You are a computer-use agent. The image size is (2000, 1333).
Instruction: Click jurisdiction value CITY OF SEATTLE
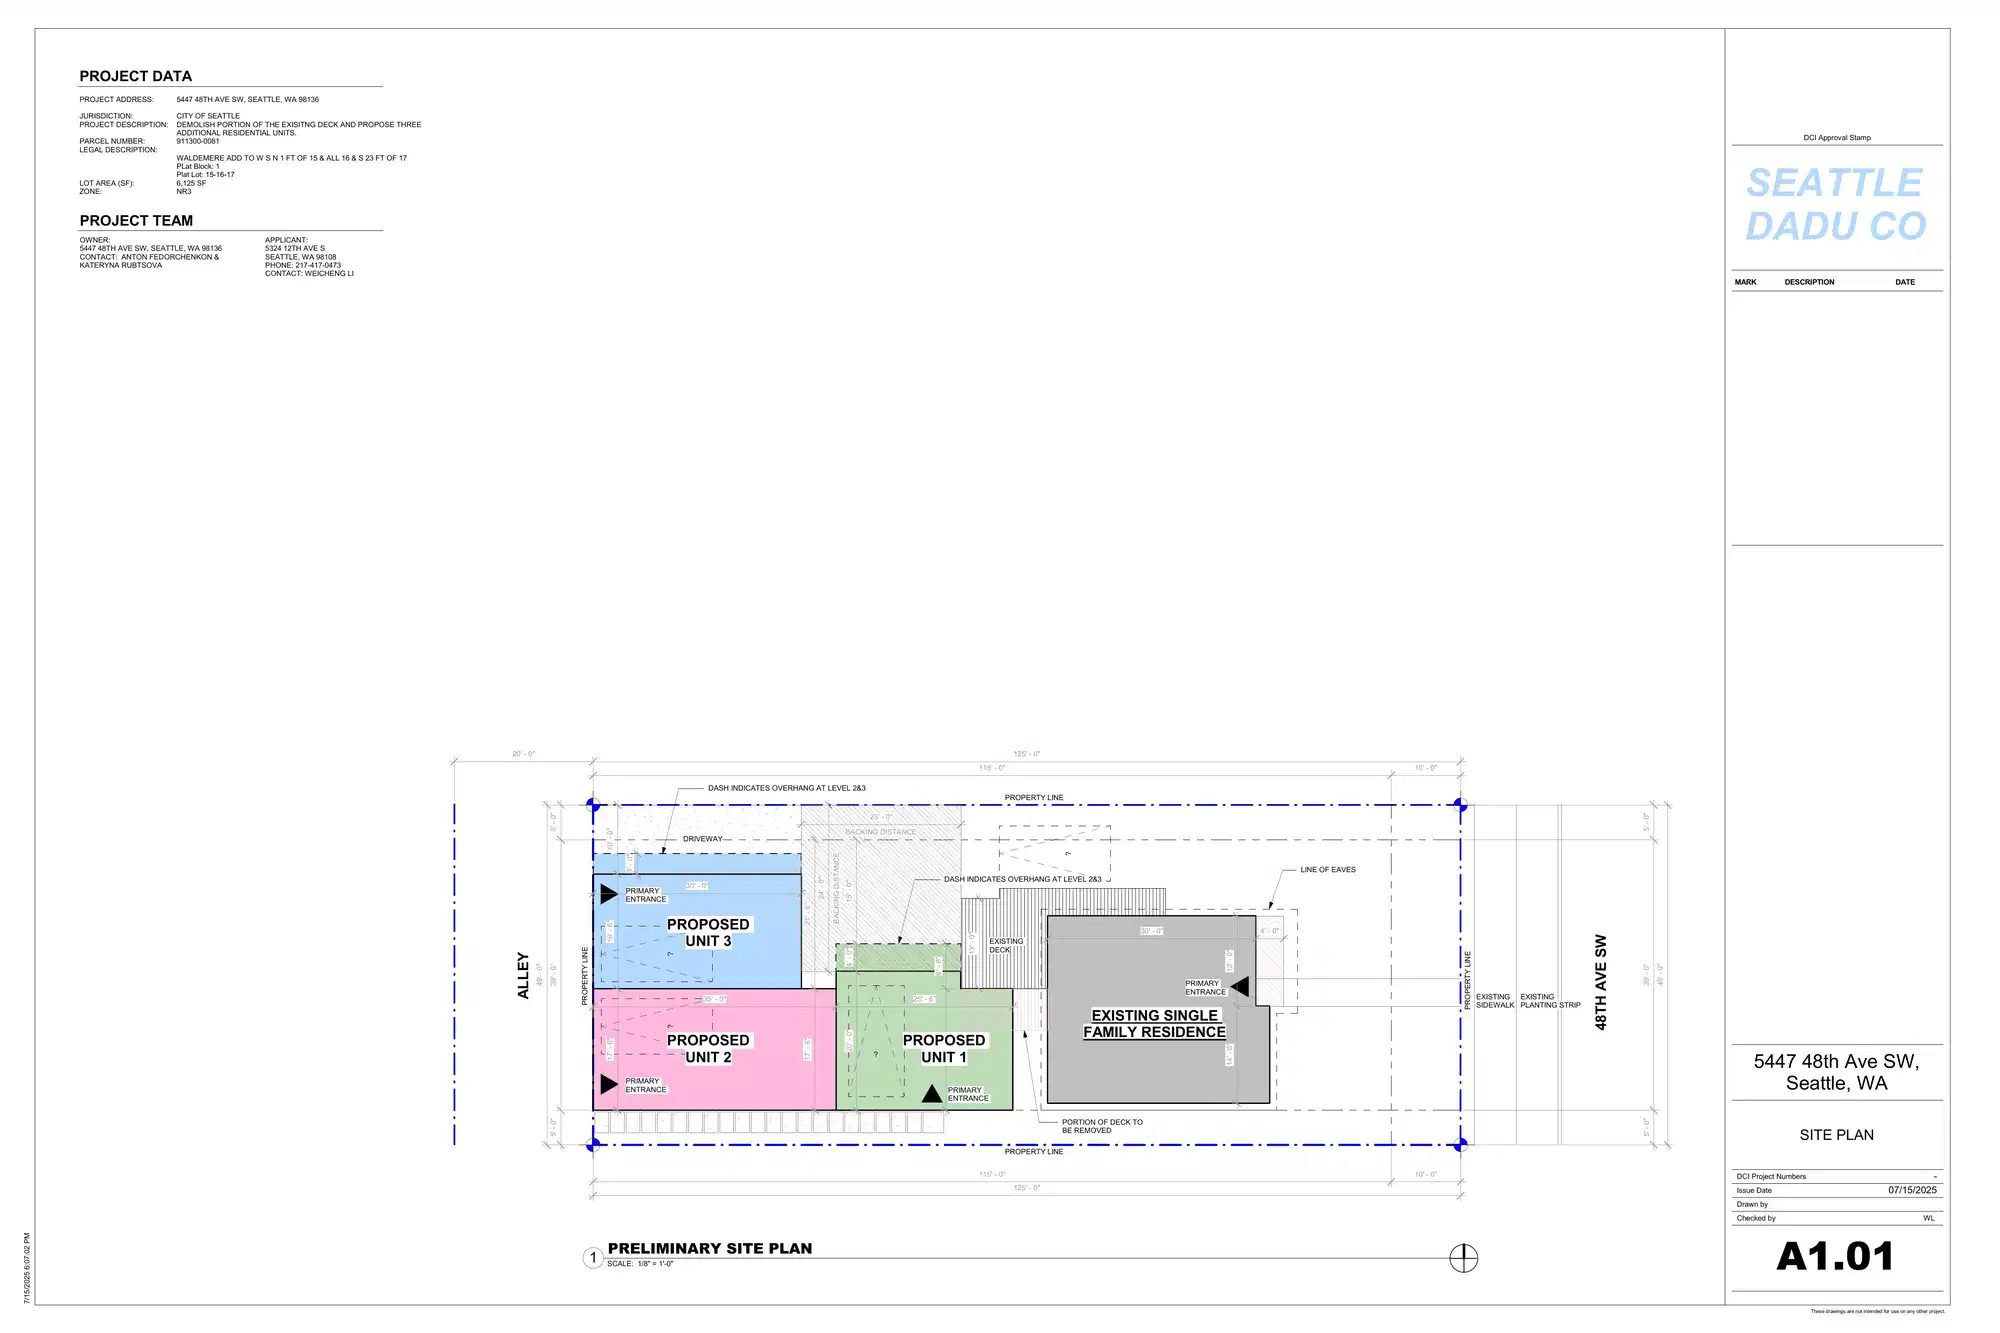[208, 116]
